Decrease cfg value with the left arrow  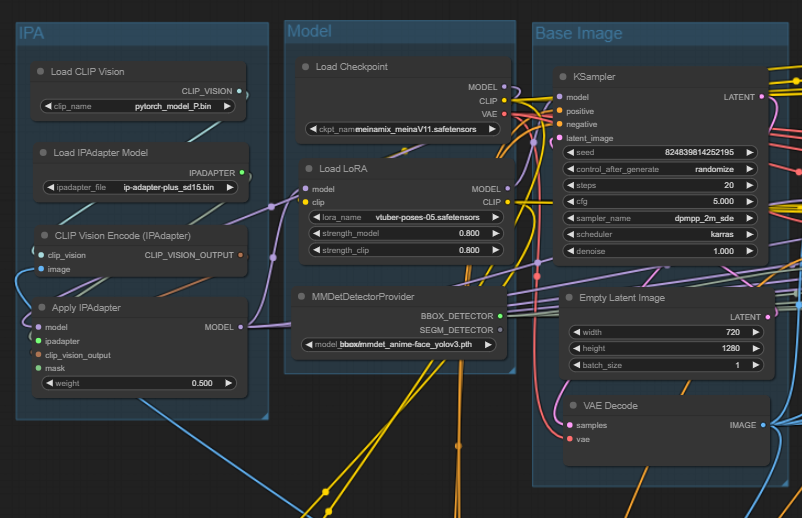click(571, 201)
